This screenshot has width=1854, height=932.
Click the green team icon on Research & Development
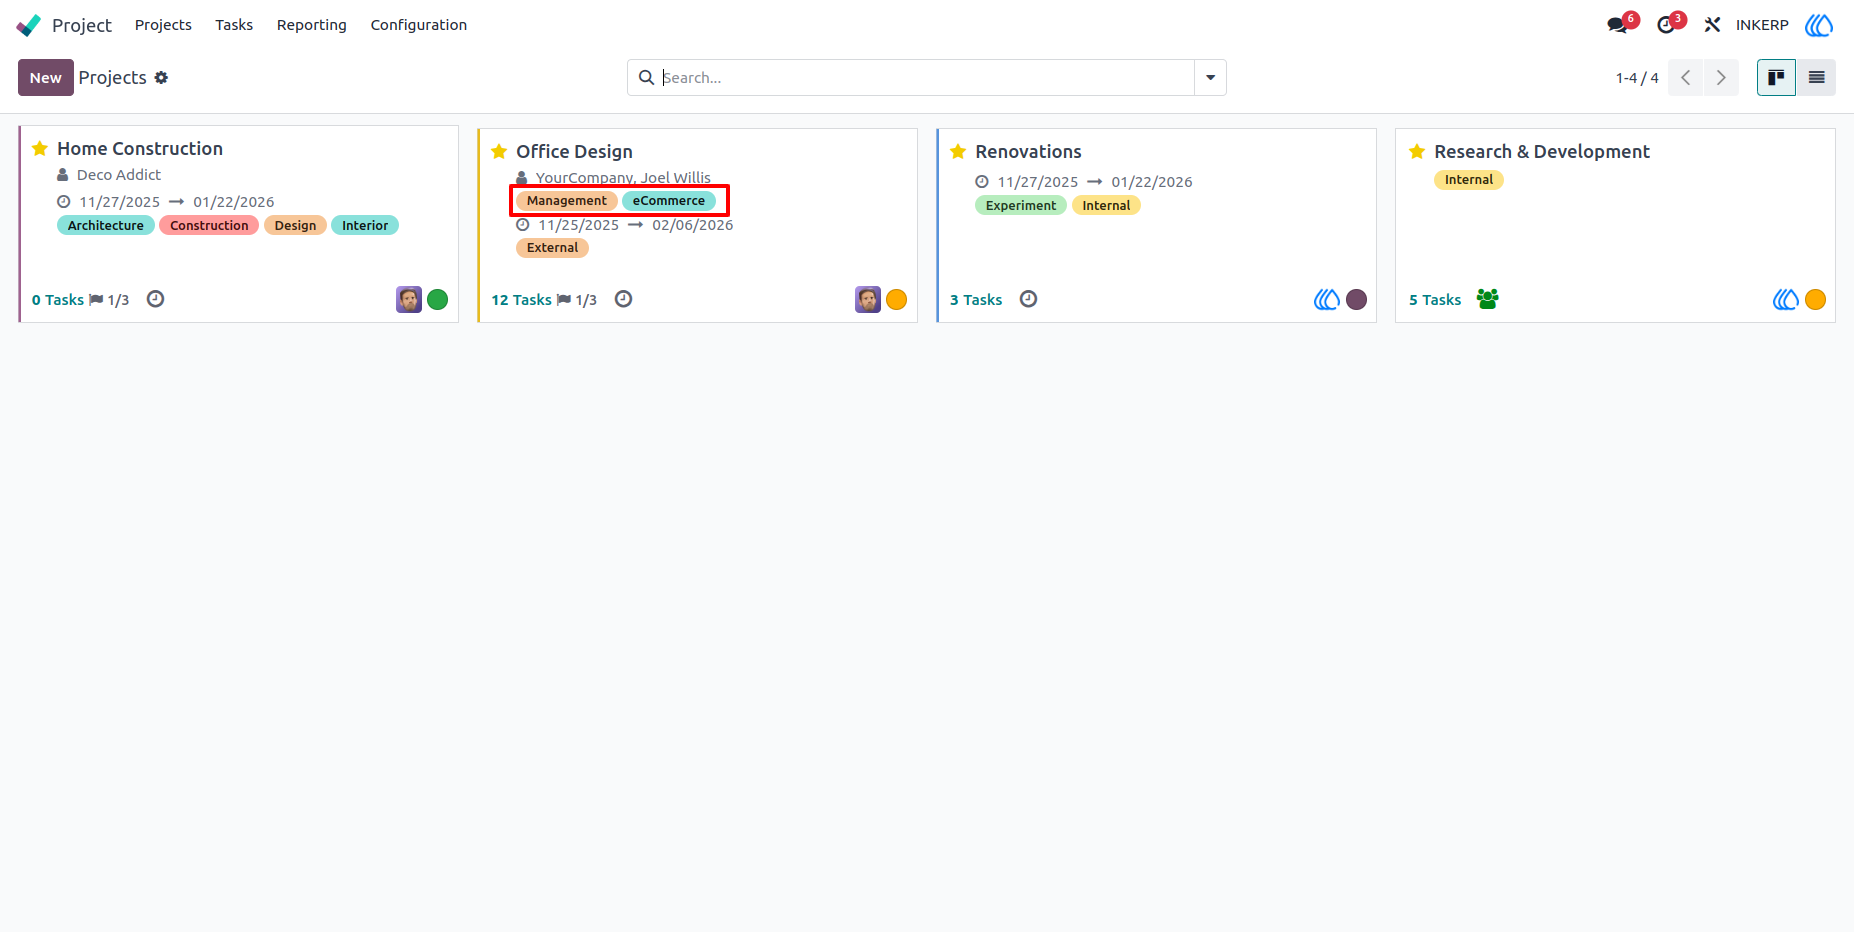1488,299
